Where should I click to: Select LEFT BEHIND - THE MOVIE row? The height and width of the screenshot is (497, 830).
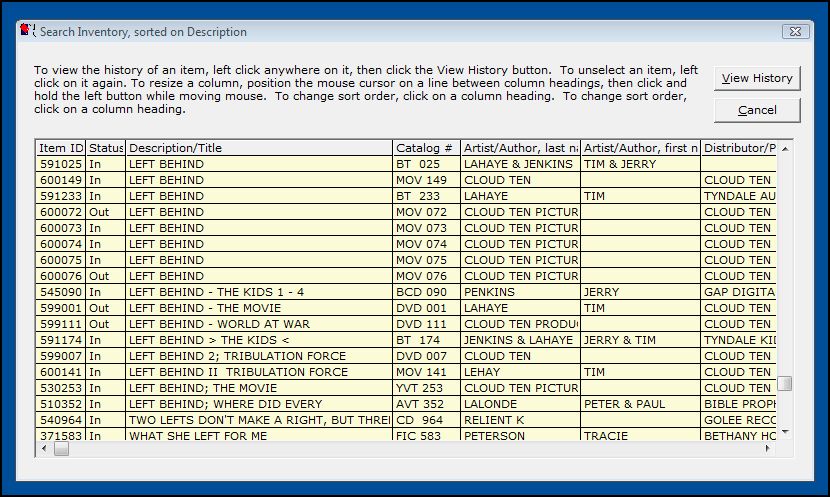pyautogui.click(x=406, y=308)
